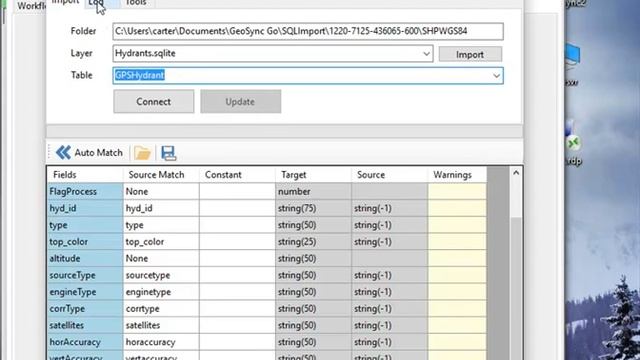
Task: Click the Import button
Action: click(x=470, y=54)
